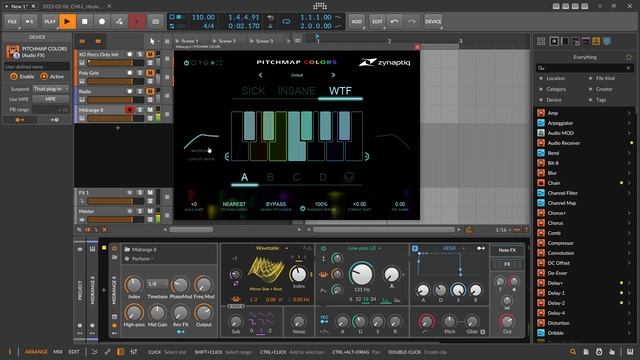This screenshot has width=640, height=360.
Task: Go to next Pitchmap preset
Action: 333,75
